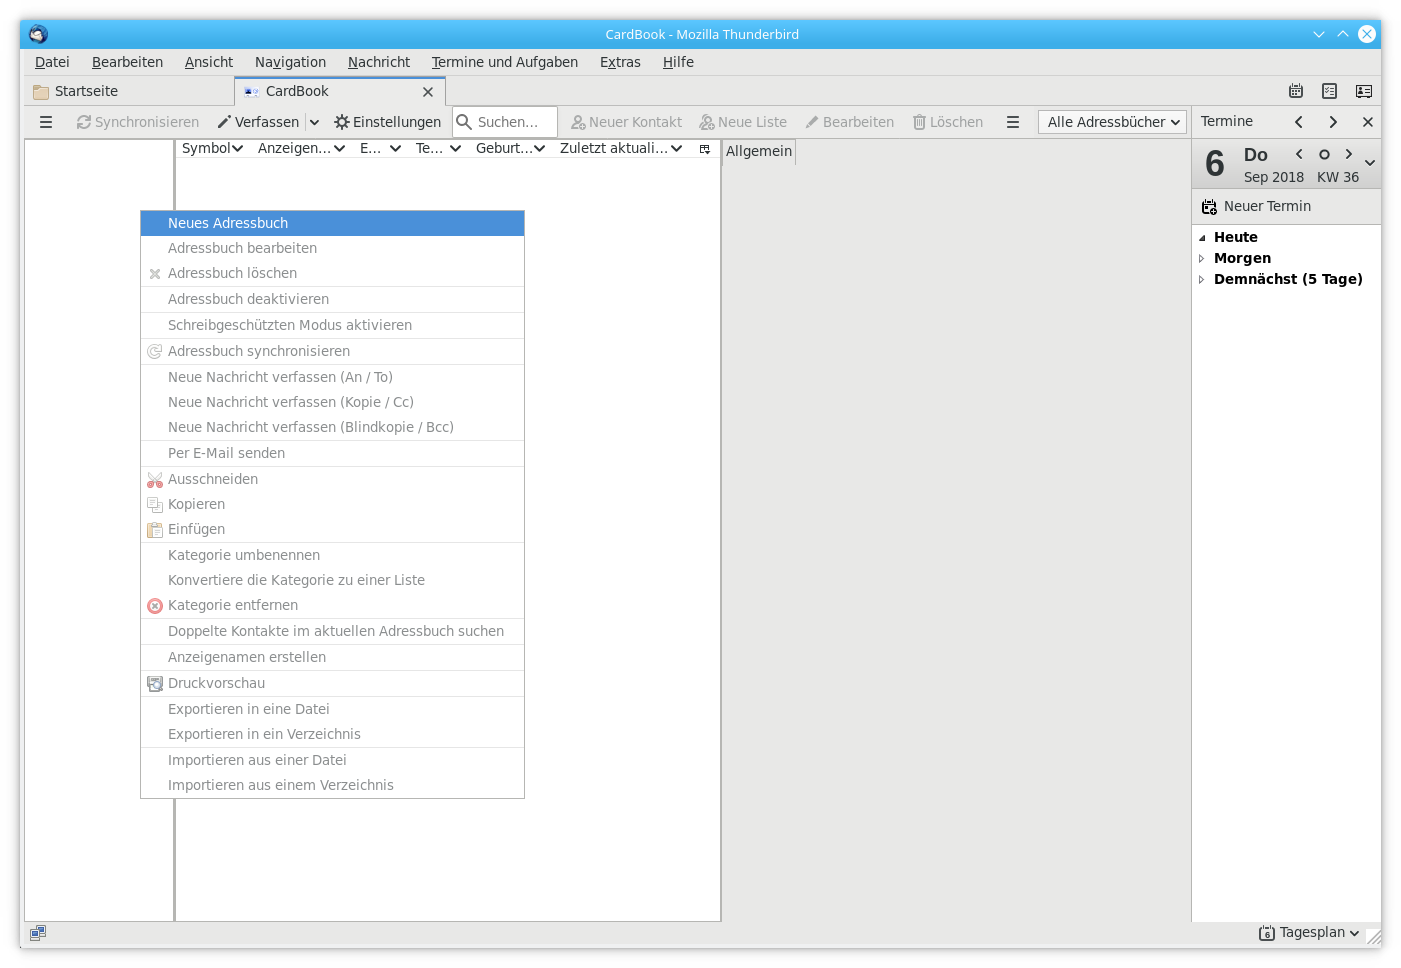Click the Neuer Termin button

tap(1257, 206)
